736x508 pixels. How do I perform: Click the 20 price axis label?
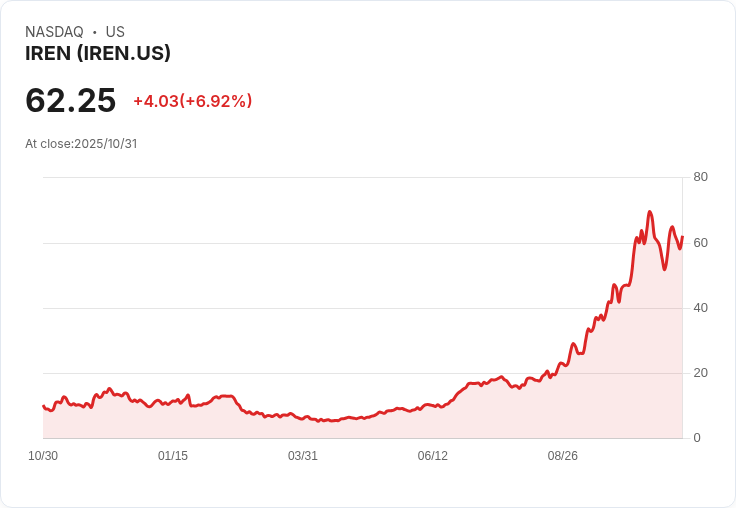pos(700,373)
